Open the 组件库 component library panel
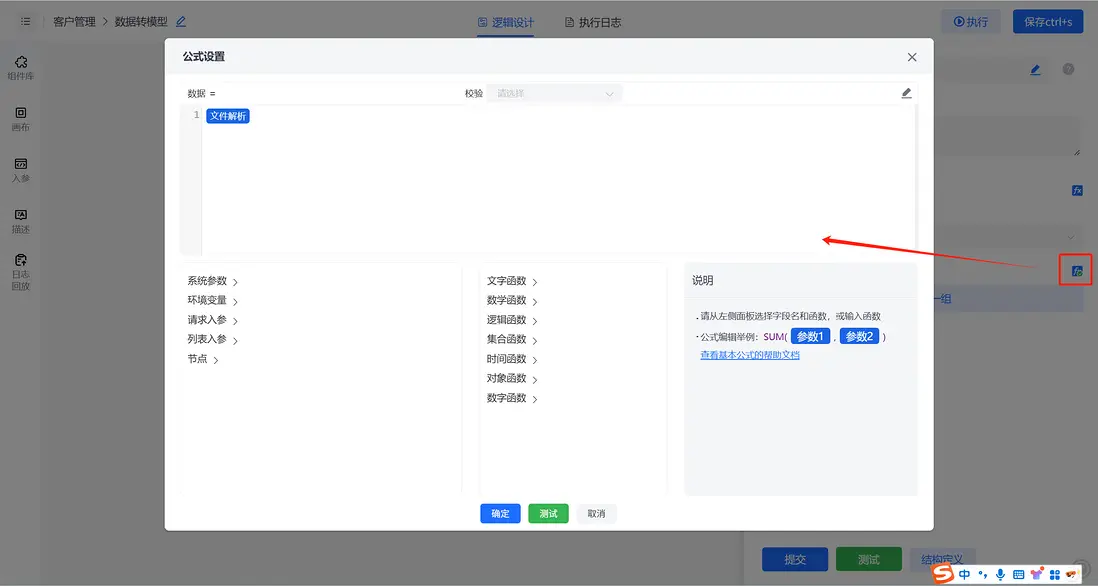The image size is (1098, 586). pyautogui.click(x=20, y=68)
